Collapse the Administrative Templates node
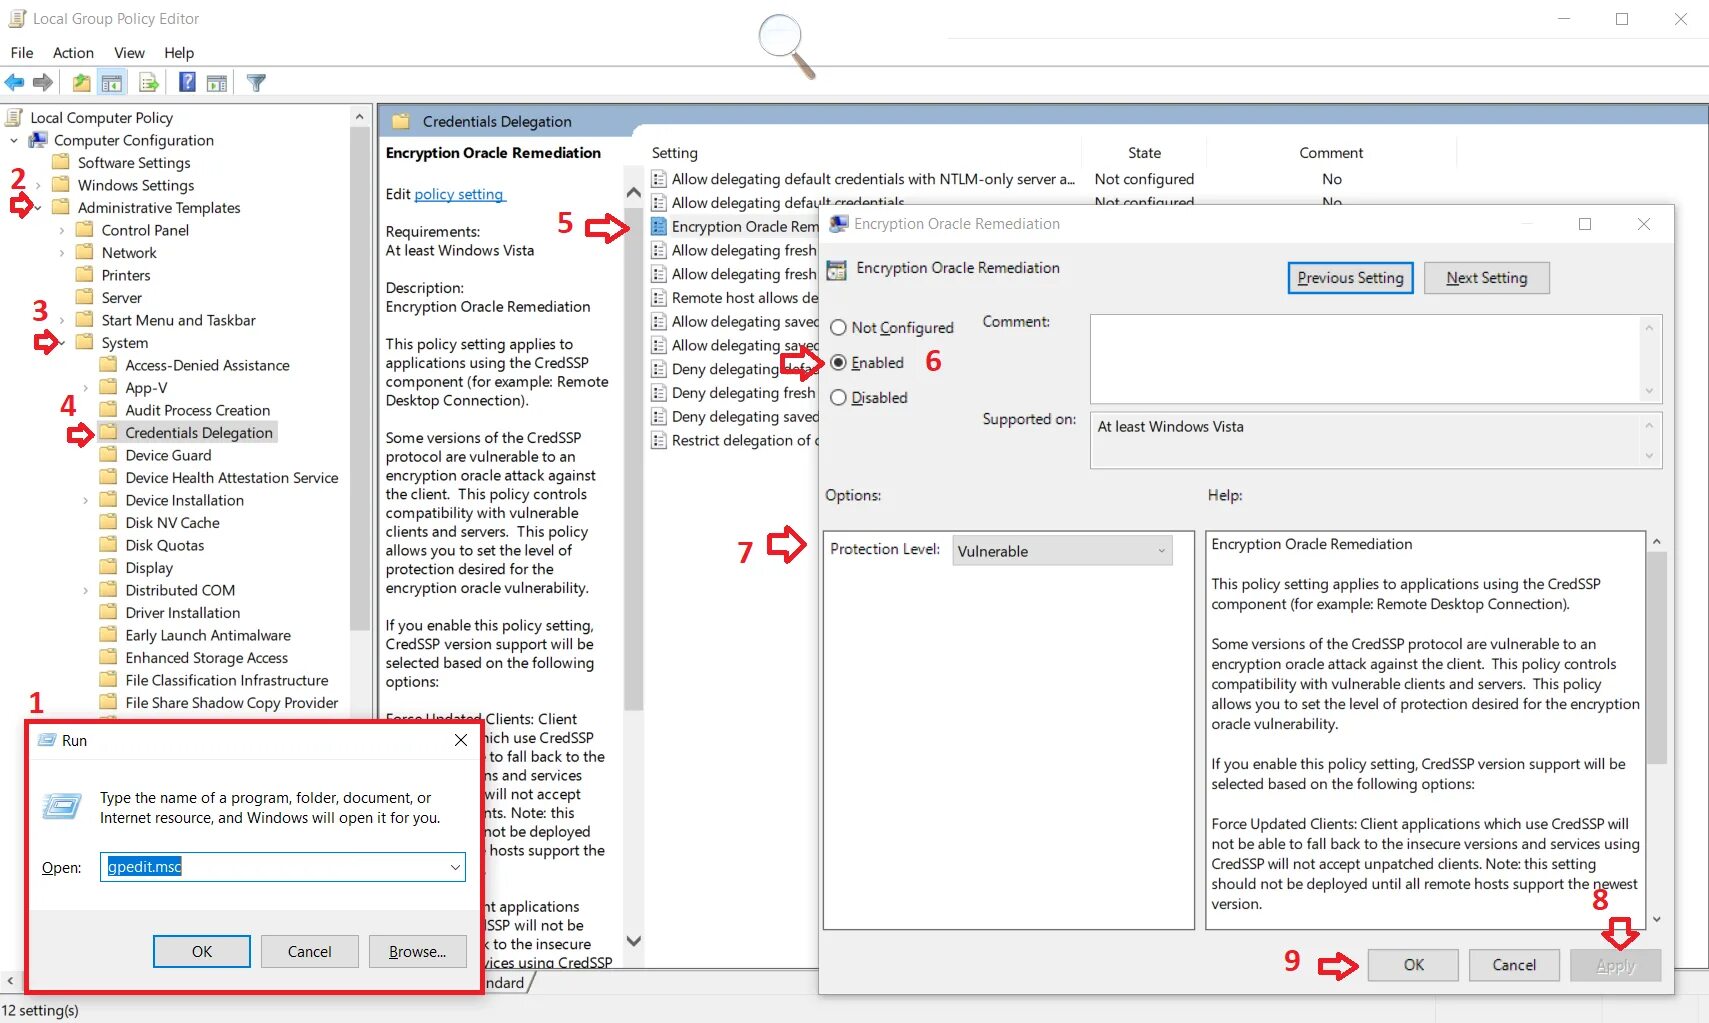The height and width of the screenshot is (1023, 1709). pyautogui.click(x=38, y=208)
